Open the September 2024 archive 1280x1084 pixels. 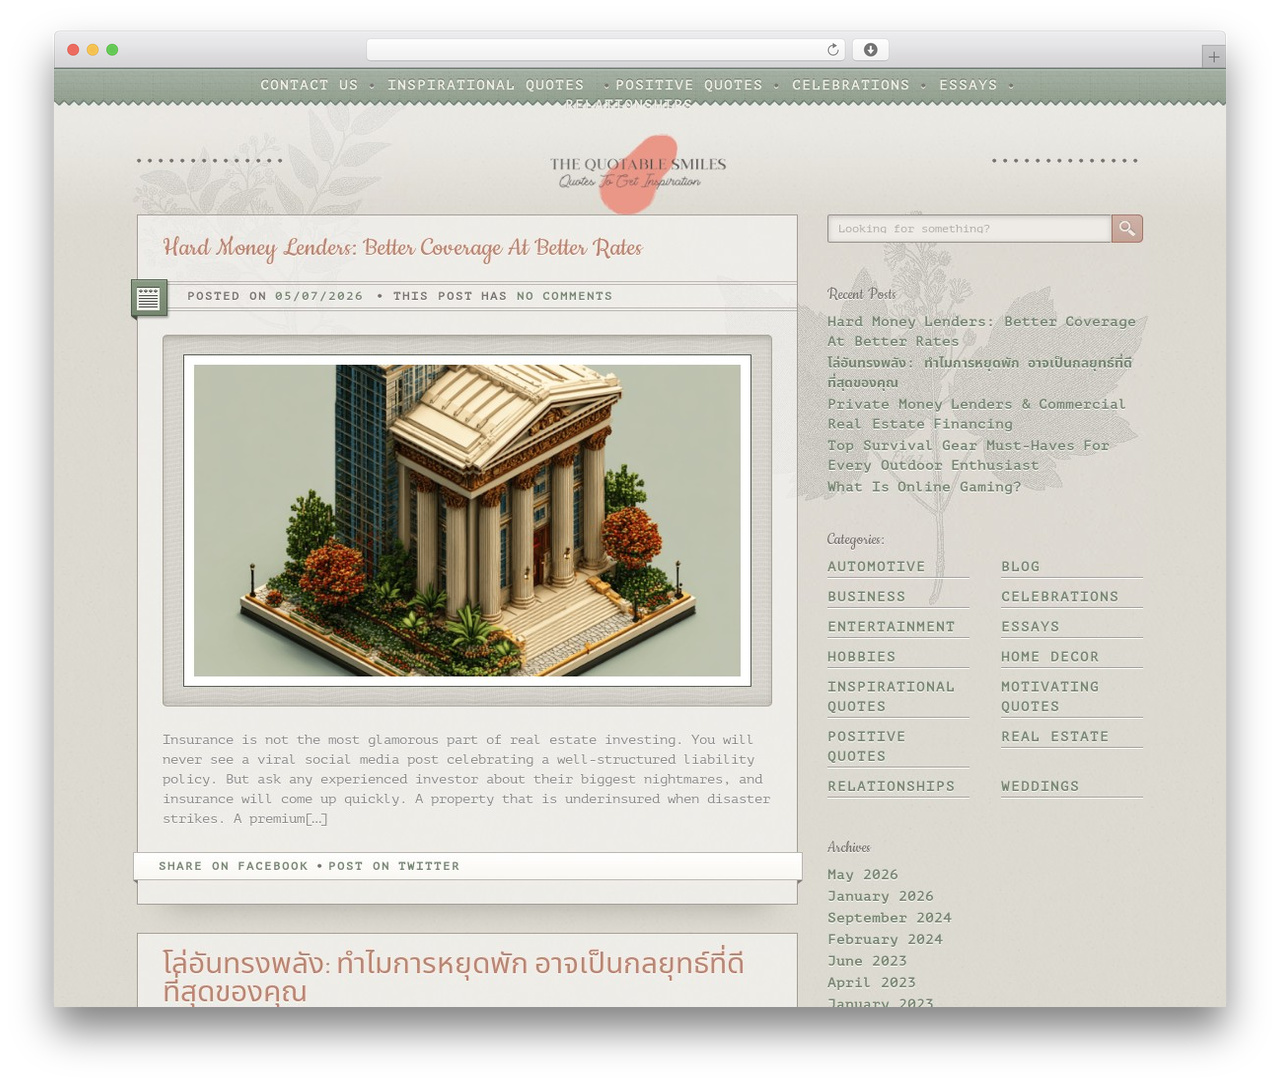[x=889, y=917]
